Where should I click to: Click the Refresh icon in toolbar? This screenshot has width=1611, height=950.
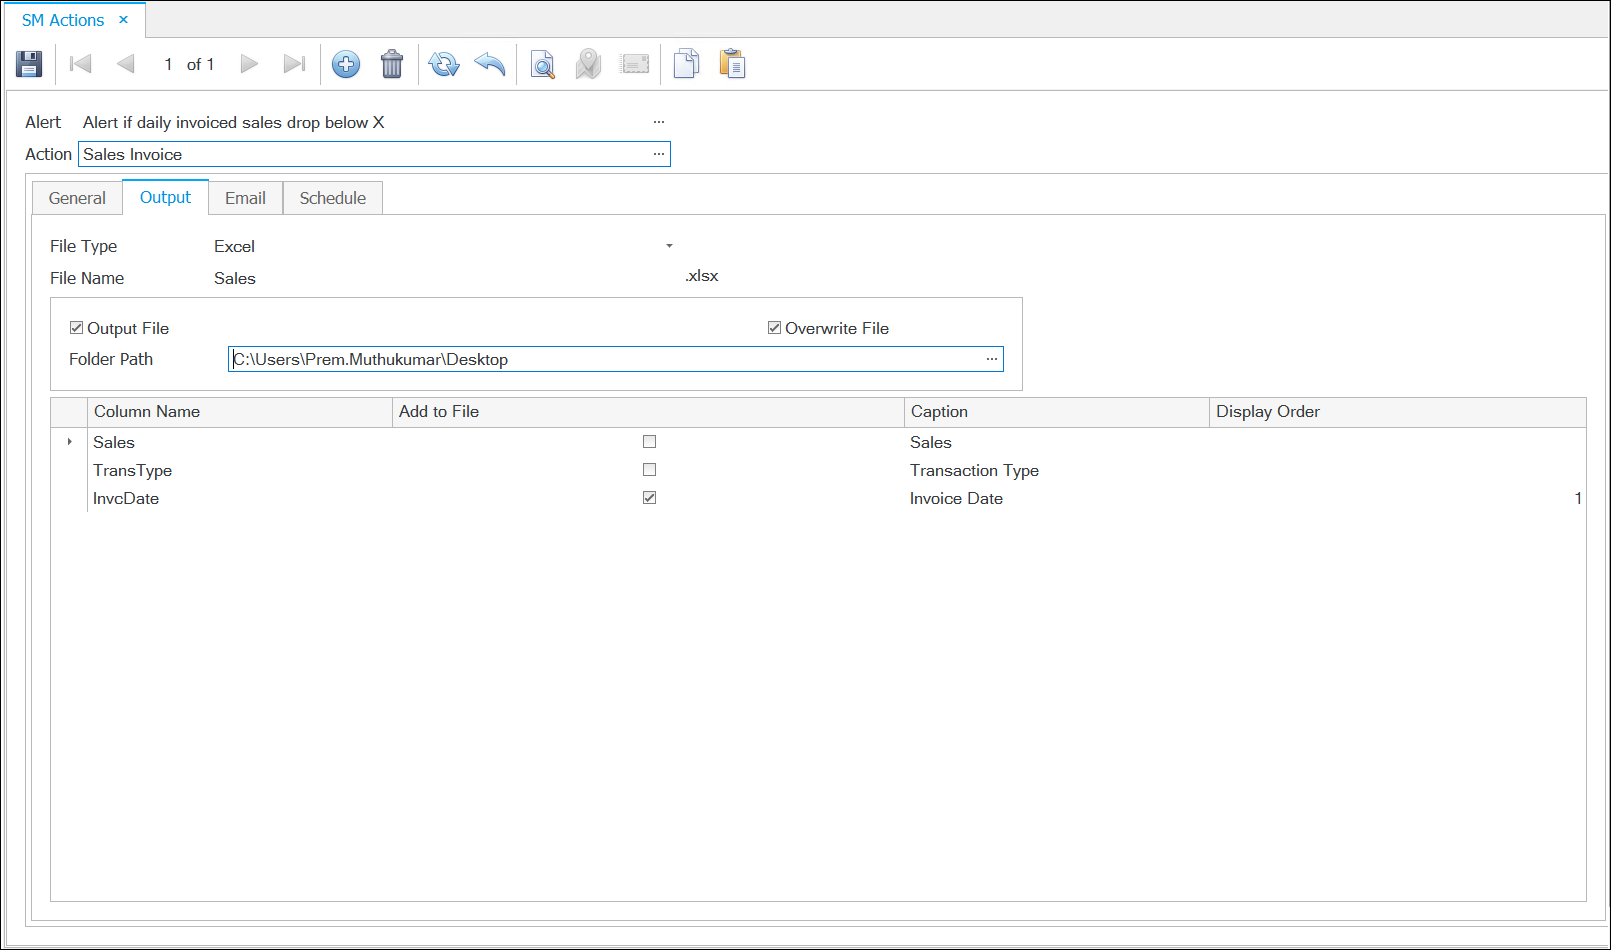(x=443, y=64)
